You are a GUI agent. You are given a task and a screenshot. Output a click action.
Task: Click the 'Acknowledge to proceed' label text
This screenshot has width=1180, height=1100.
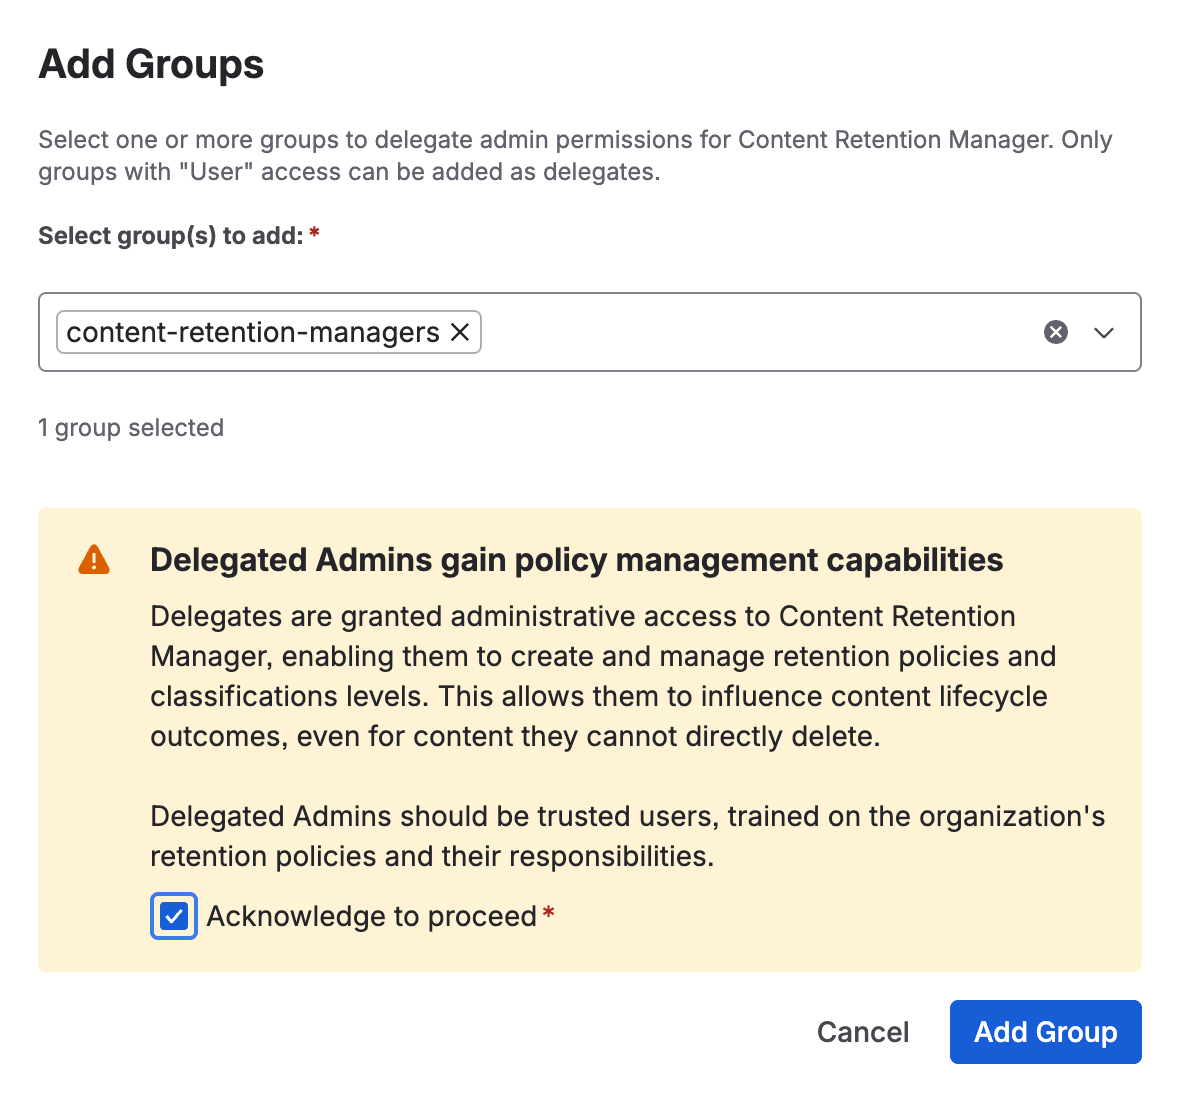coord(371,916)
